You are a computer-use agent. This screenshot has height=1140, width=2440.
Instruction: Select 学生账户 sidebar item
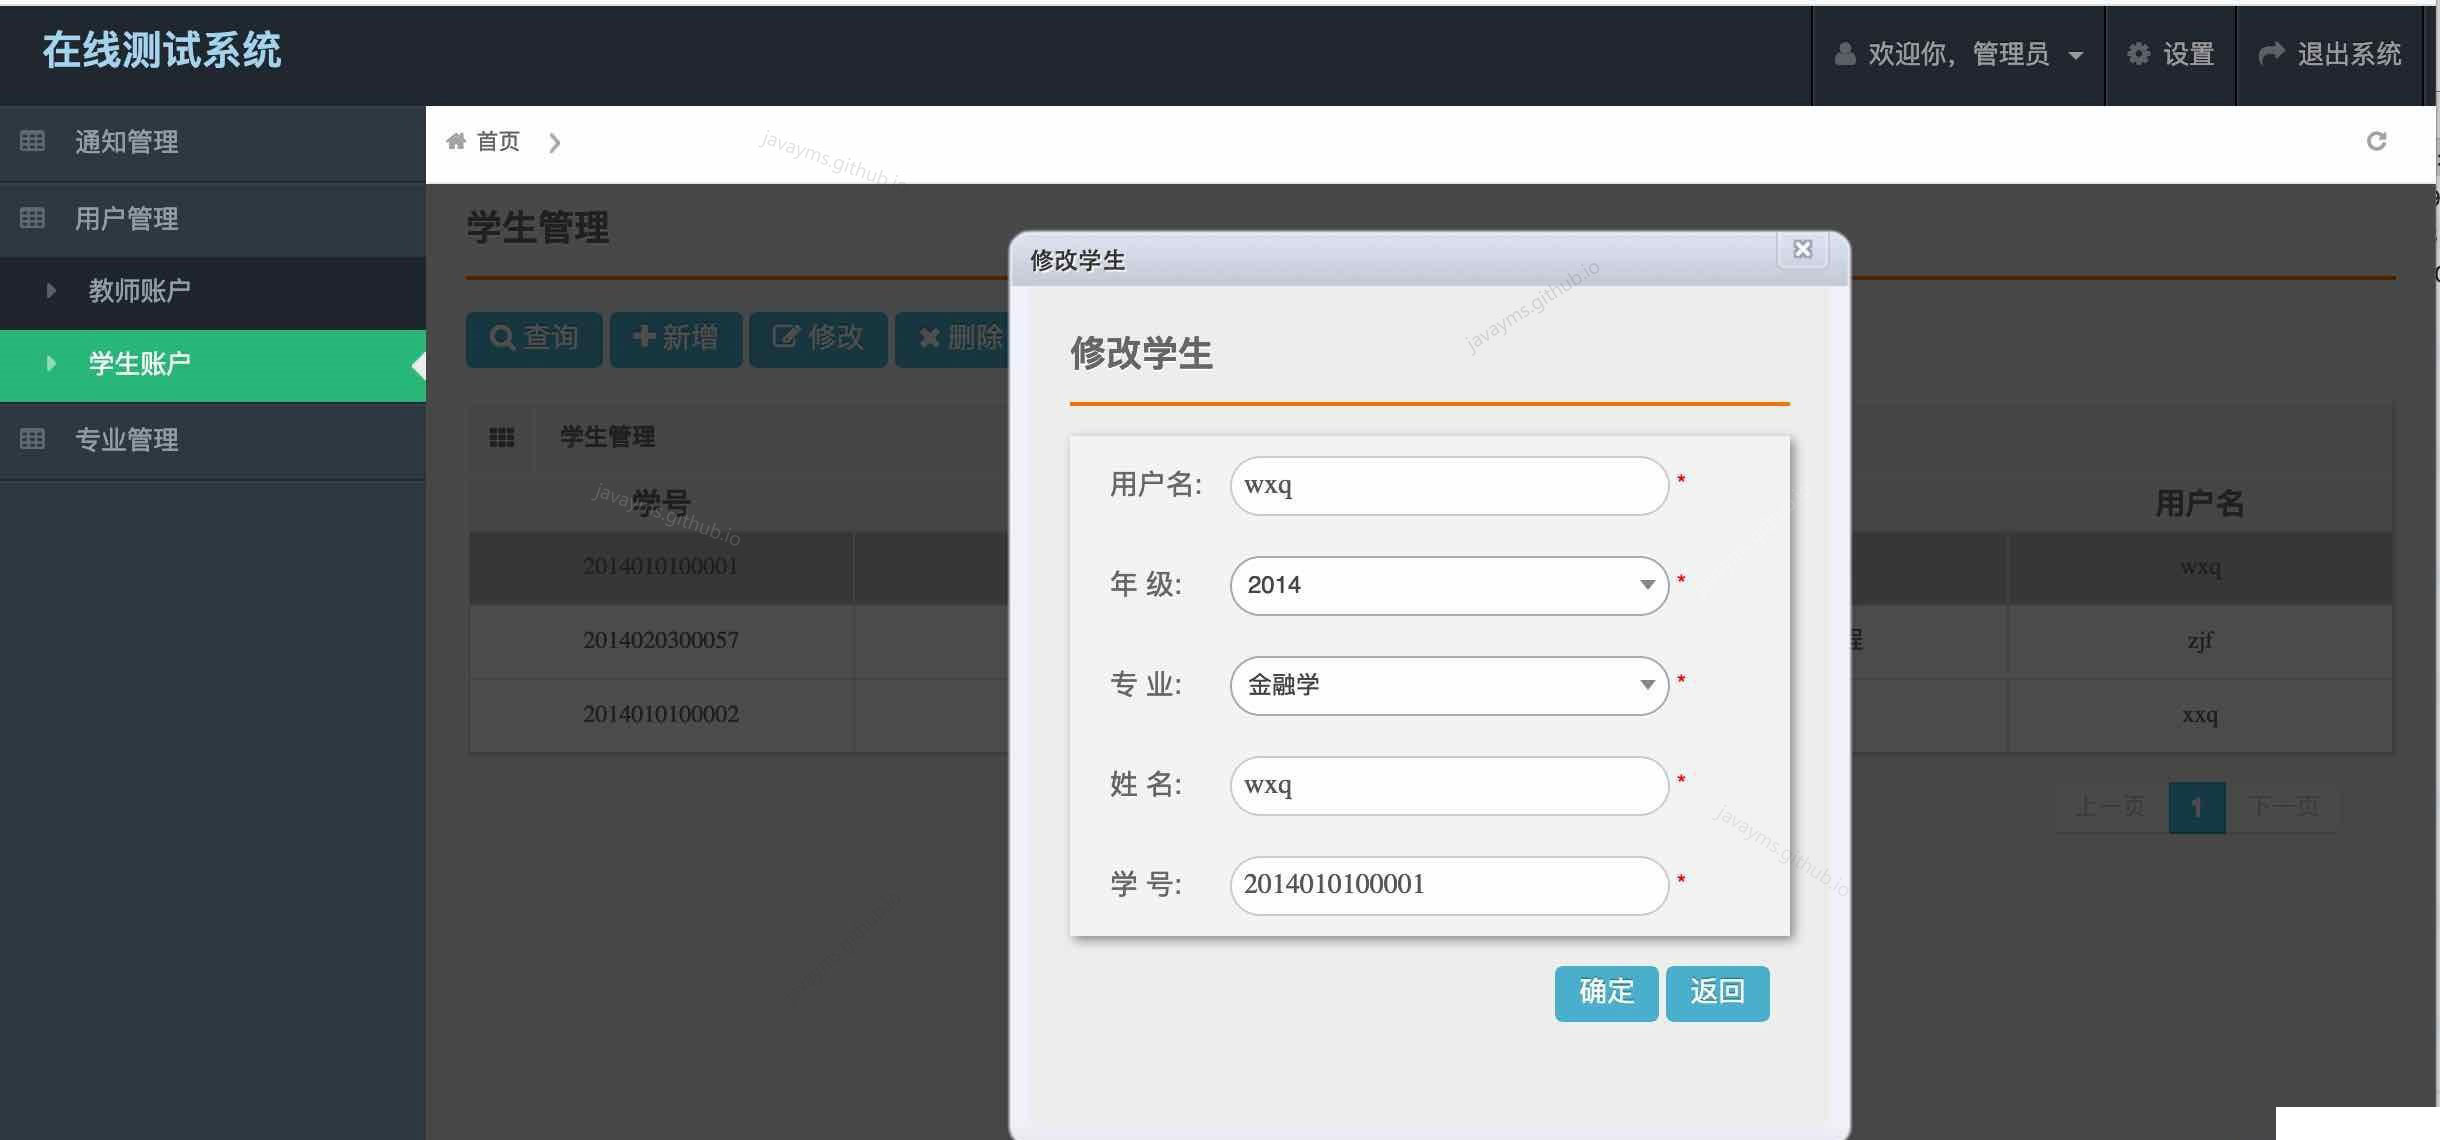tap(140, 364)
